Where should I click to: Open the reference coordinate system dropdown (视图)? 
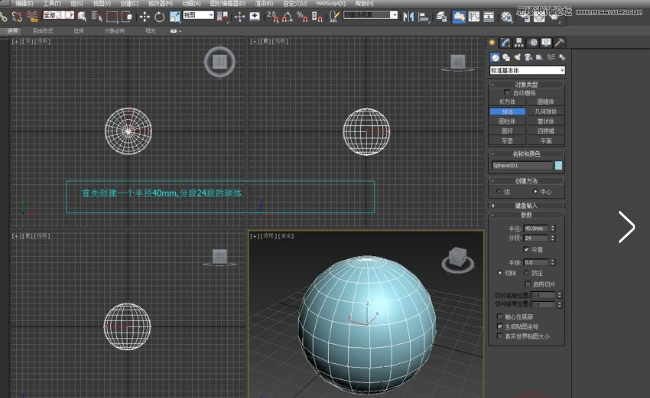pyautogui.click(x=199, y=15)
